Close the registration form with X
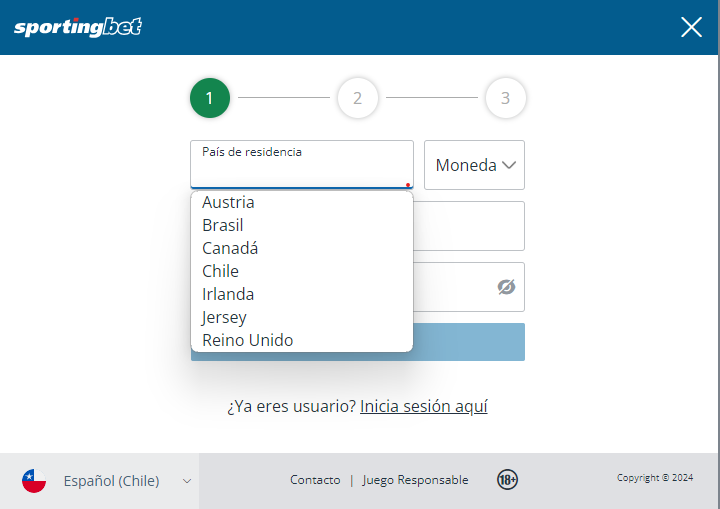The height and width of the screenshot is (509, 720). [691, 27]
